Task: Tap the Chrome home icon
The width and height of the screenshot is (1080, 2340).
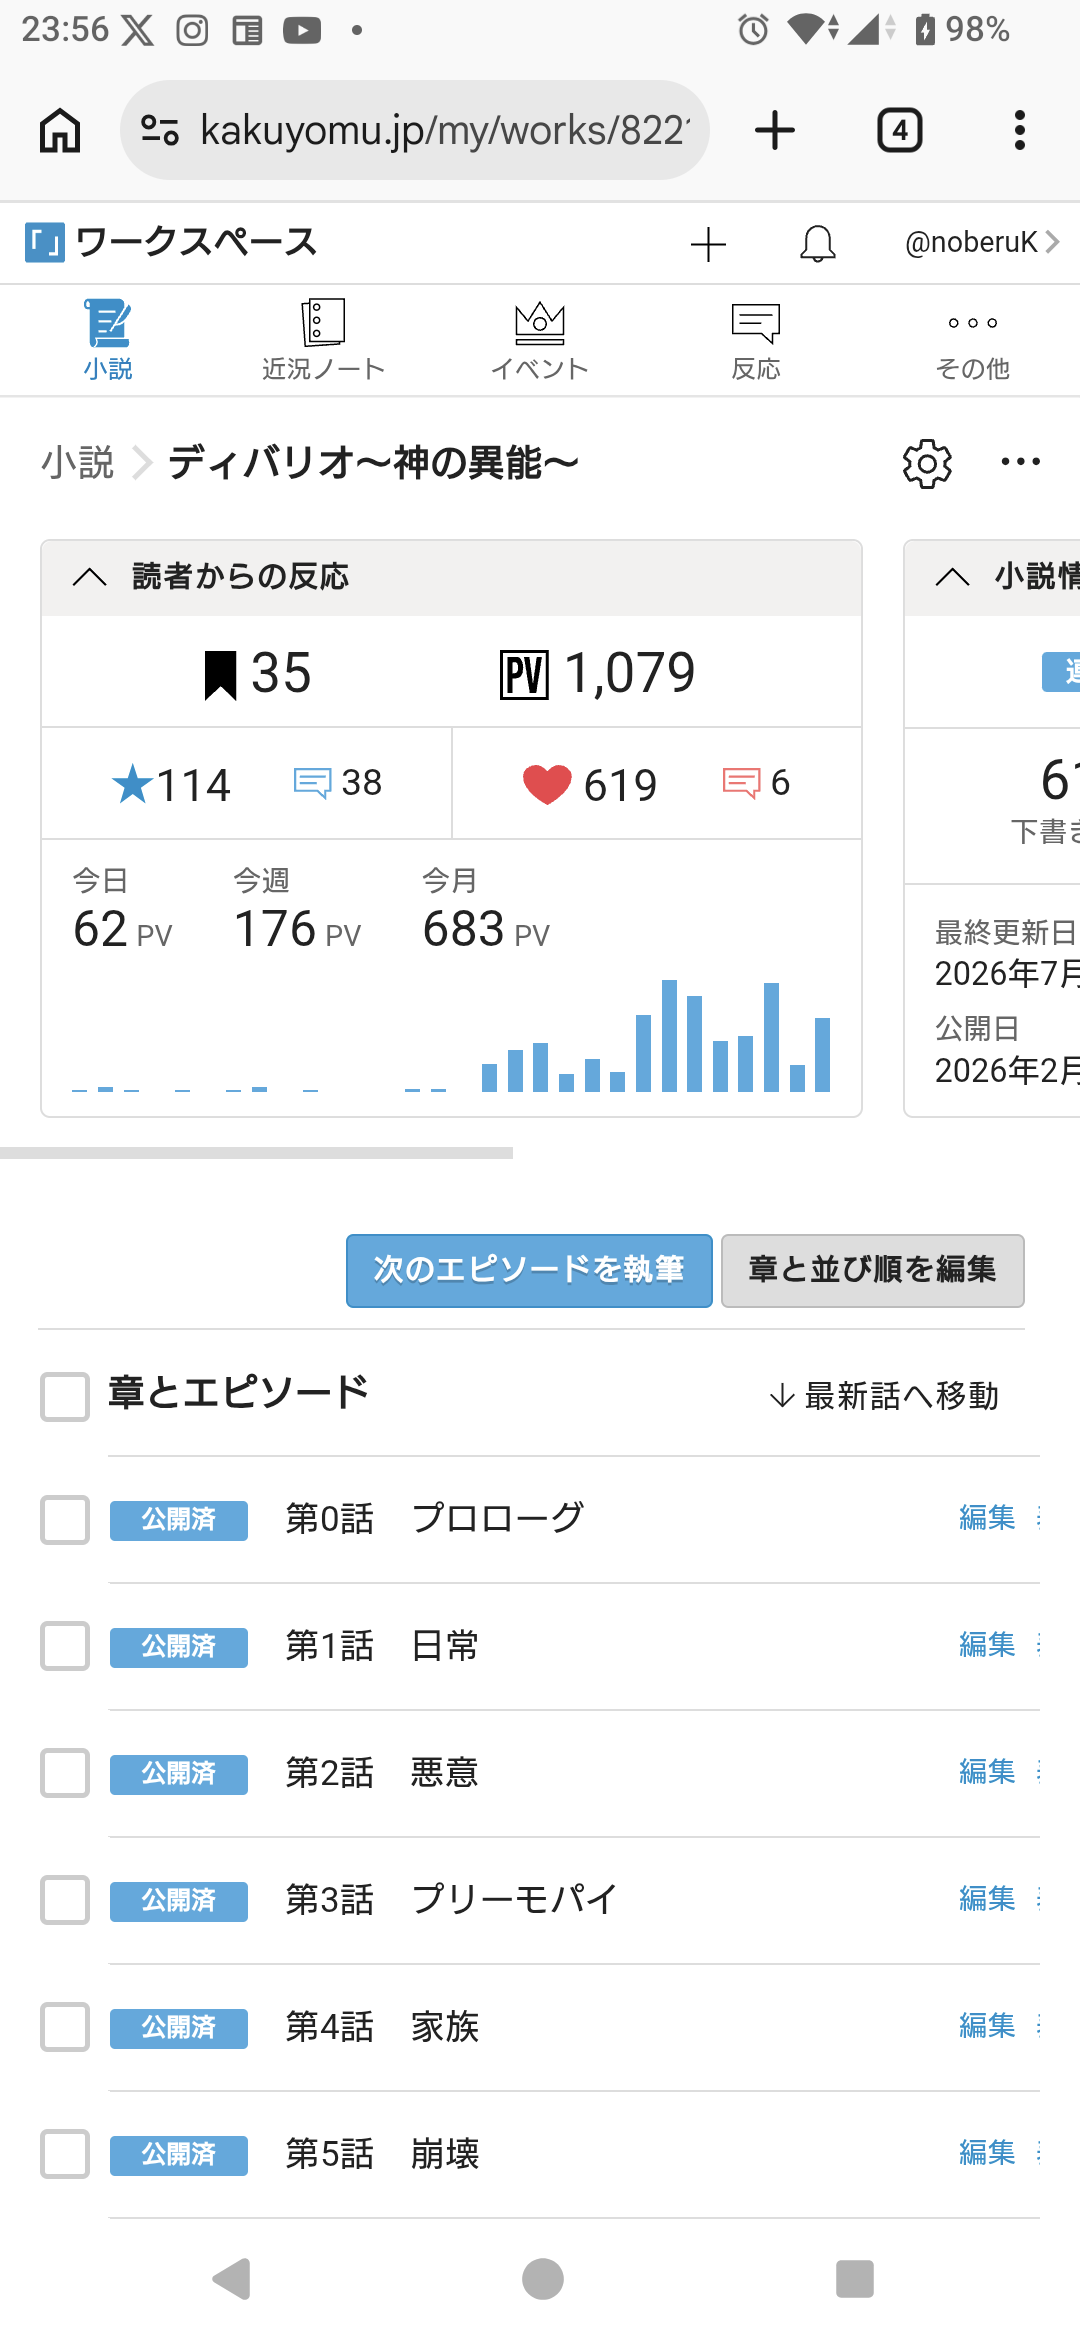Action: point(60,130)
